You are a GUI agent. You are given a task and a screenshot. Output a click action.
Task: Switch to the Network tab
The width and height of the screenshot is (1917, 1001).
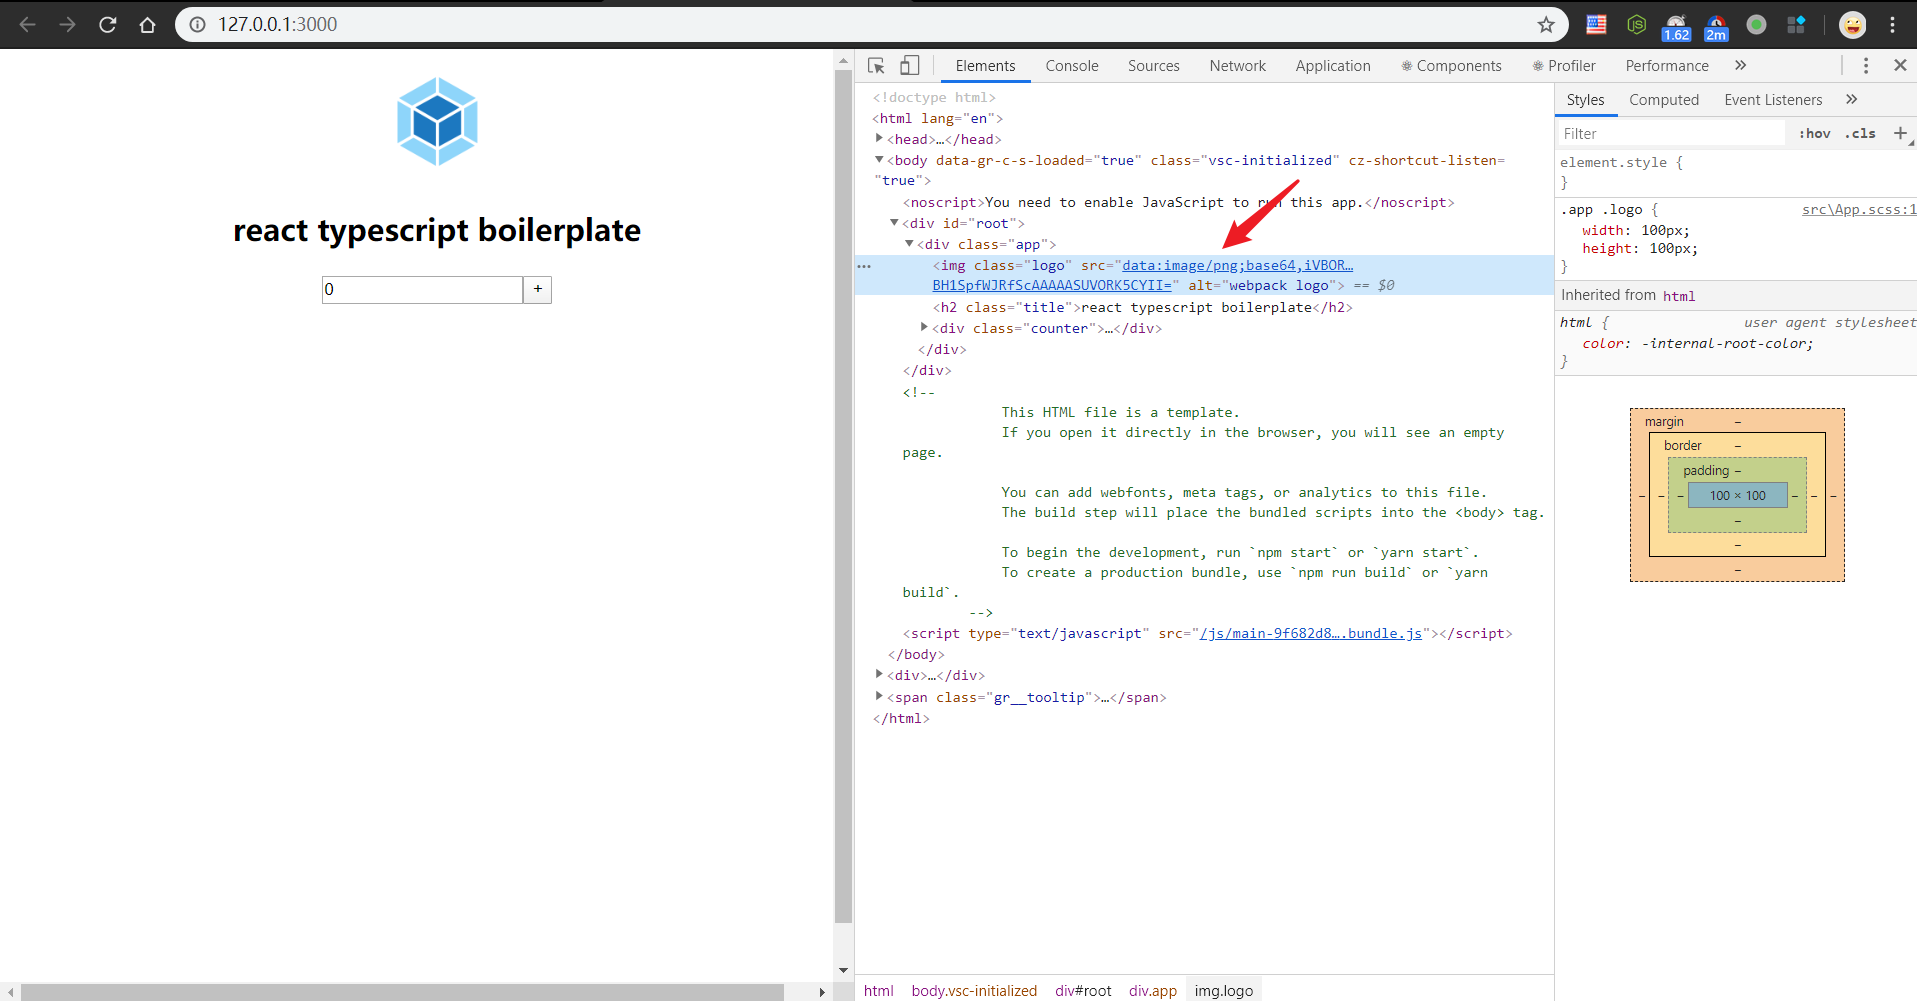(1237, 66)
